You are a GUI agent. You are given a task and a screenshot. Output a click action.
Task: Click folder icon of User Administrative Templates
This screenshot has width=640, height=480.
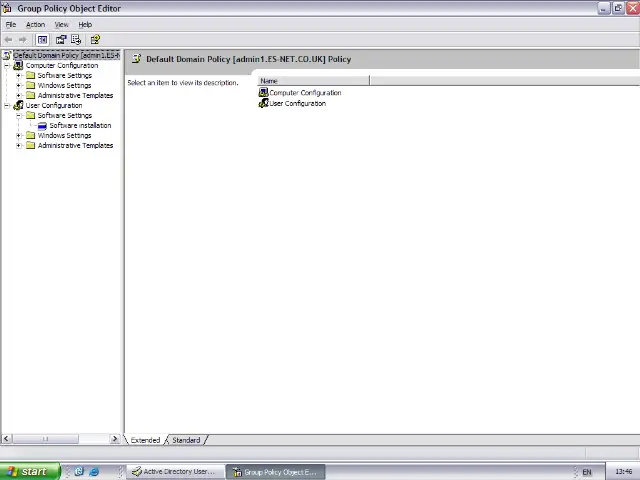click(31, 145)
